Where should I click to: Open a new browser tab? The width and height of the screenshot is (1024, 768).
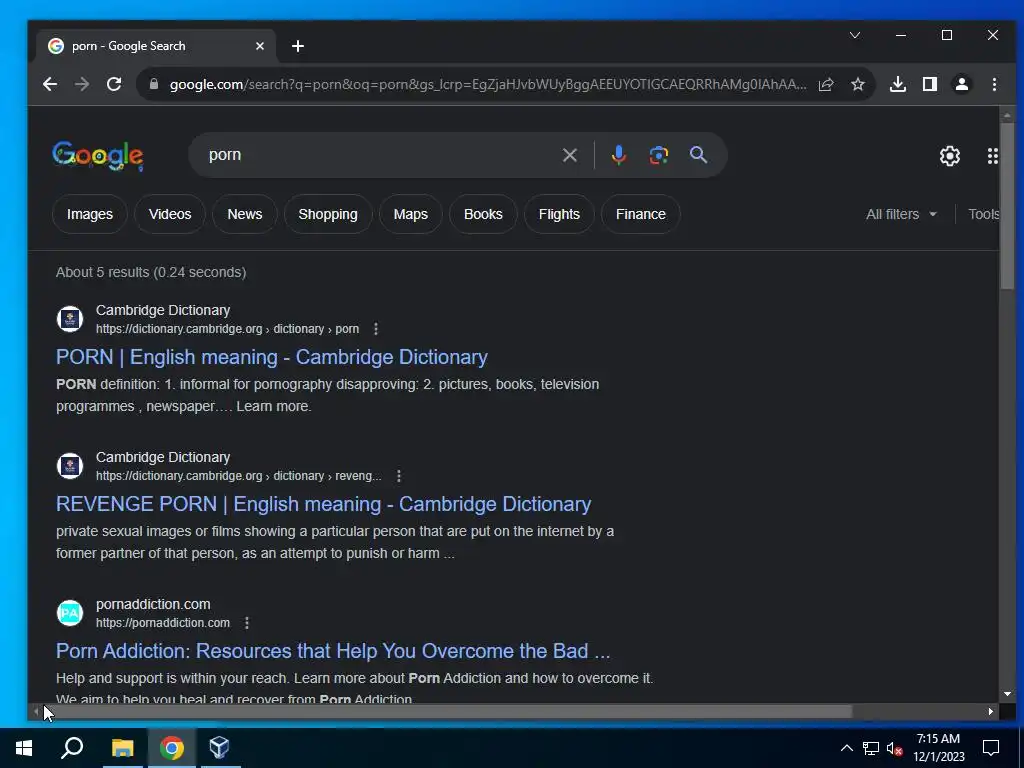298,46
